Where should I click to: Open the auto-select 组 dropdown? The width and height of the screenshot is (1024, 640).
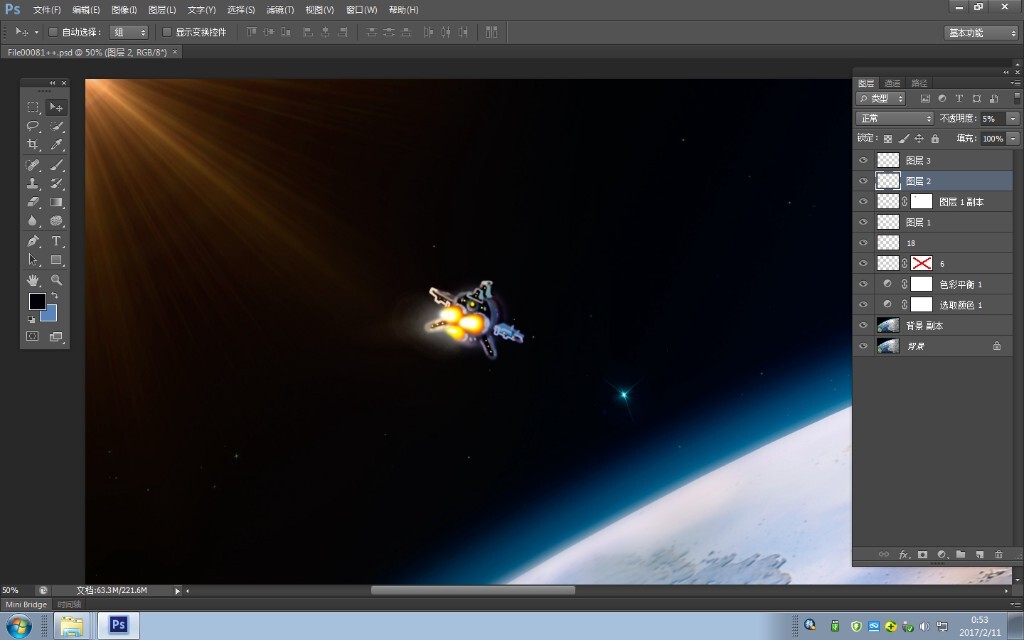pyautogui.click(x=129, y=32)
